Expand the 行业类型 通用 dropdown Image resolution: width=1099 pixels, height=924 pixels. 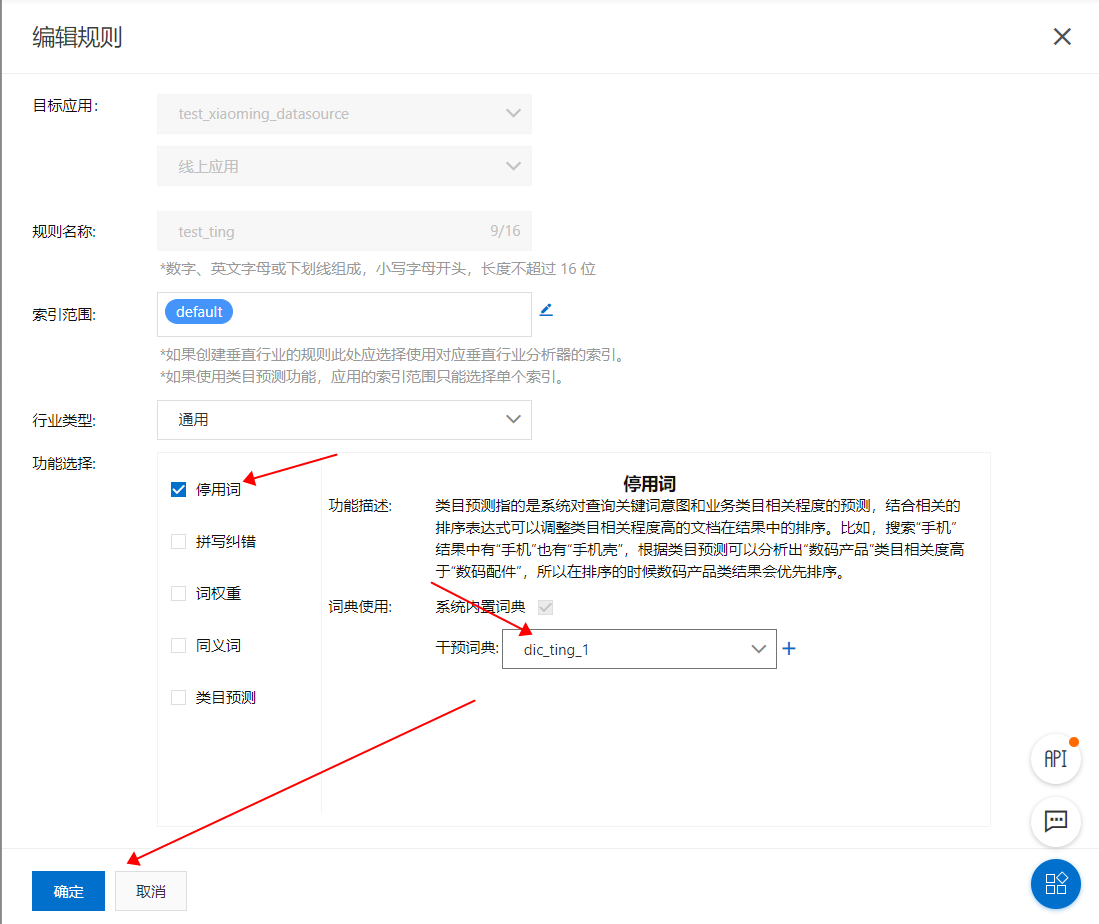[x=344, y=420]
